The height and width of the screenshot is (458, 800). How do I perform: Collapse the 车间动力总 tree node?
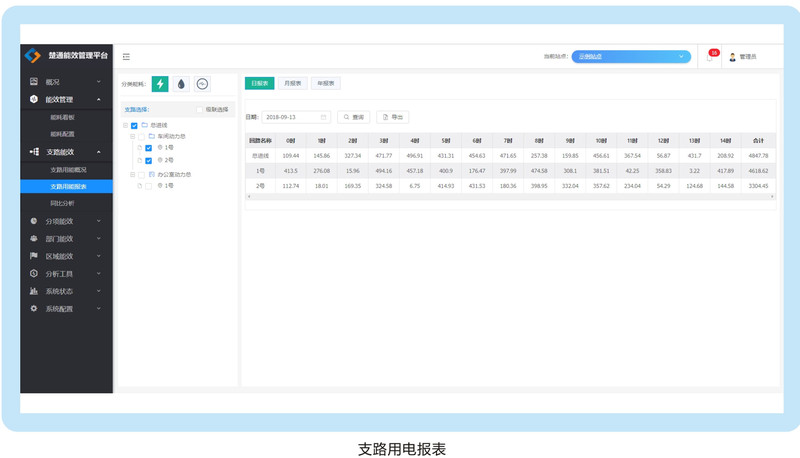[x=133, y=137]
